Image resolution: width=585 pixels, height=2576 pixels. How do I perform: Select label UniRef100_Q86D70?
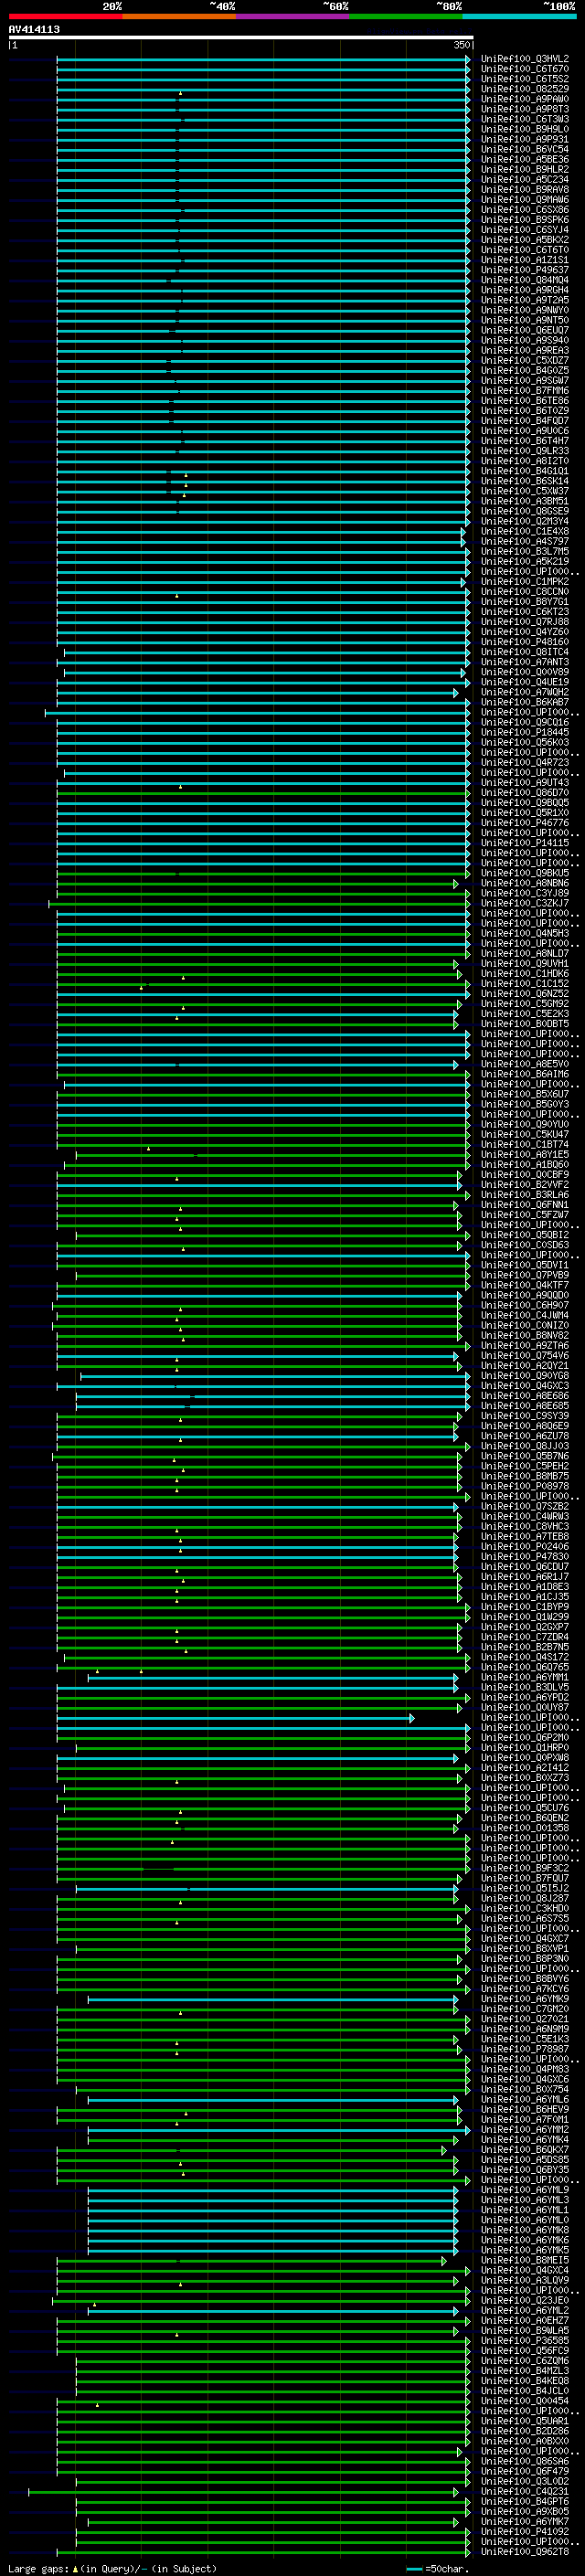pyautogui.click(x=525, y=793)
